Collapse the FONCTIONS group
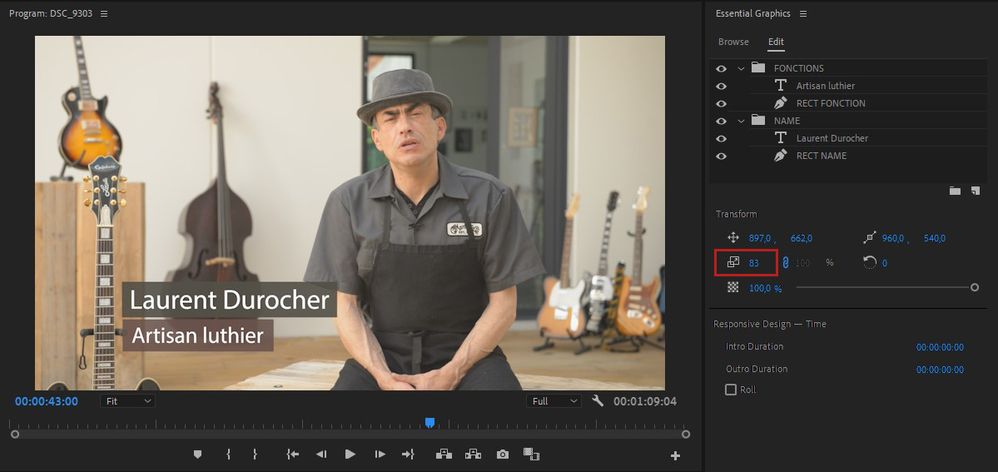Image resolution: width=998 pixels, height=472 pixels. (x=741, y=68)
